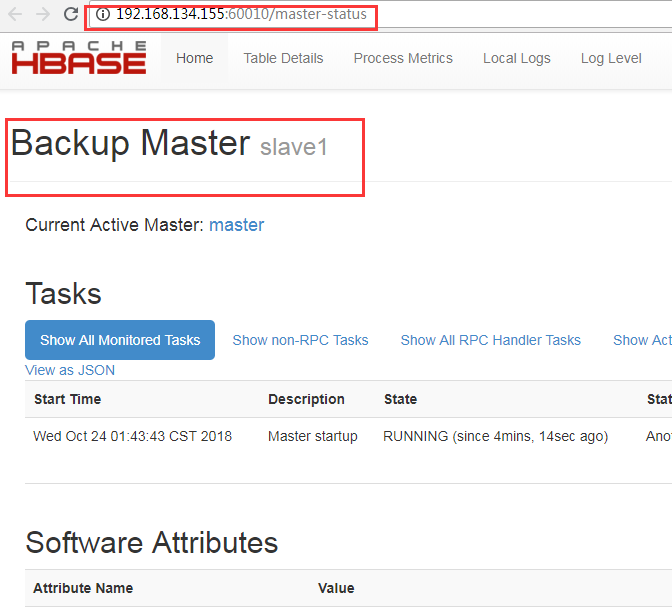This screenshot has width=672, height=613.
Task: Click the 'Value' column header
Action: [x=336, y=588]
